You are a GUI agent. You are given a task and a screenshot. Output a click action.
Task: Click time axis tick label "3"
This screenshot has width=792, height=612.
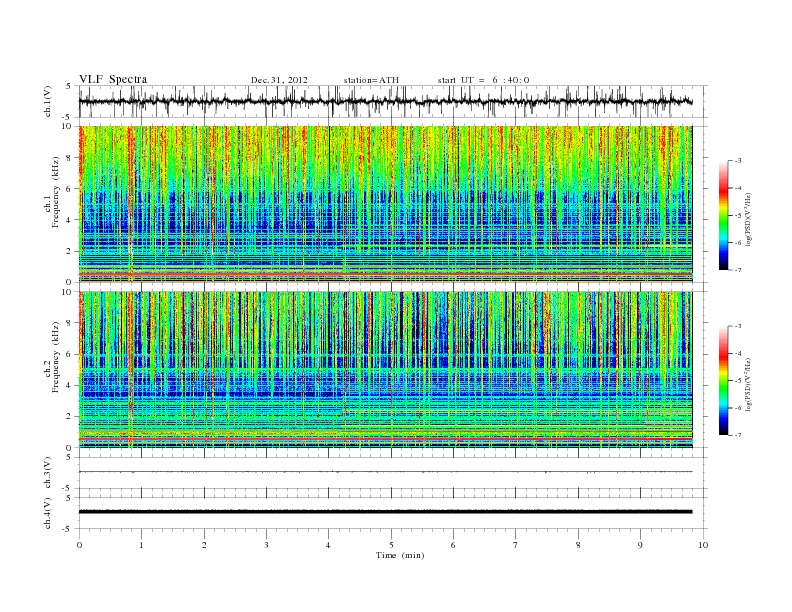(x=266, y=545)
